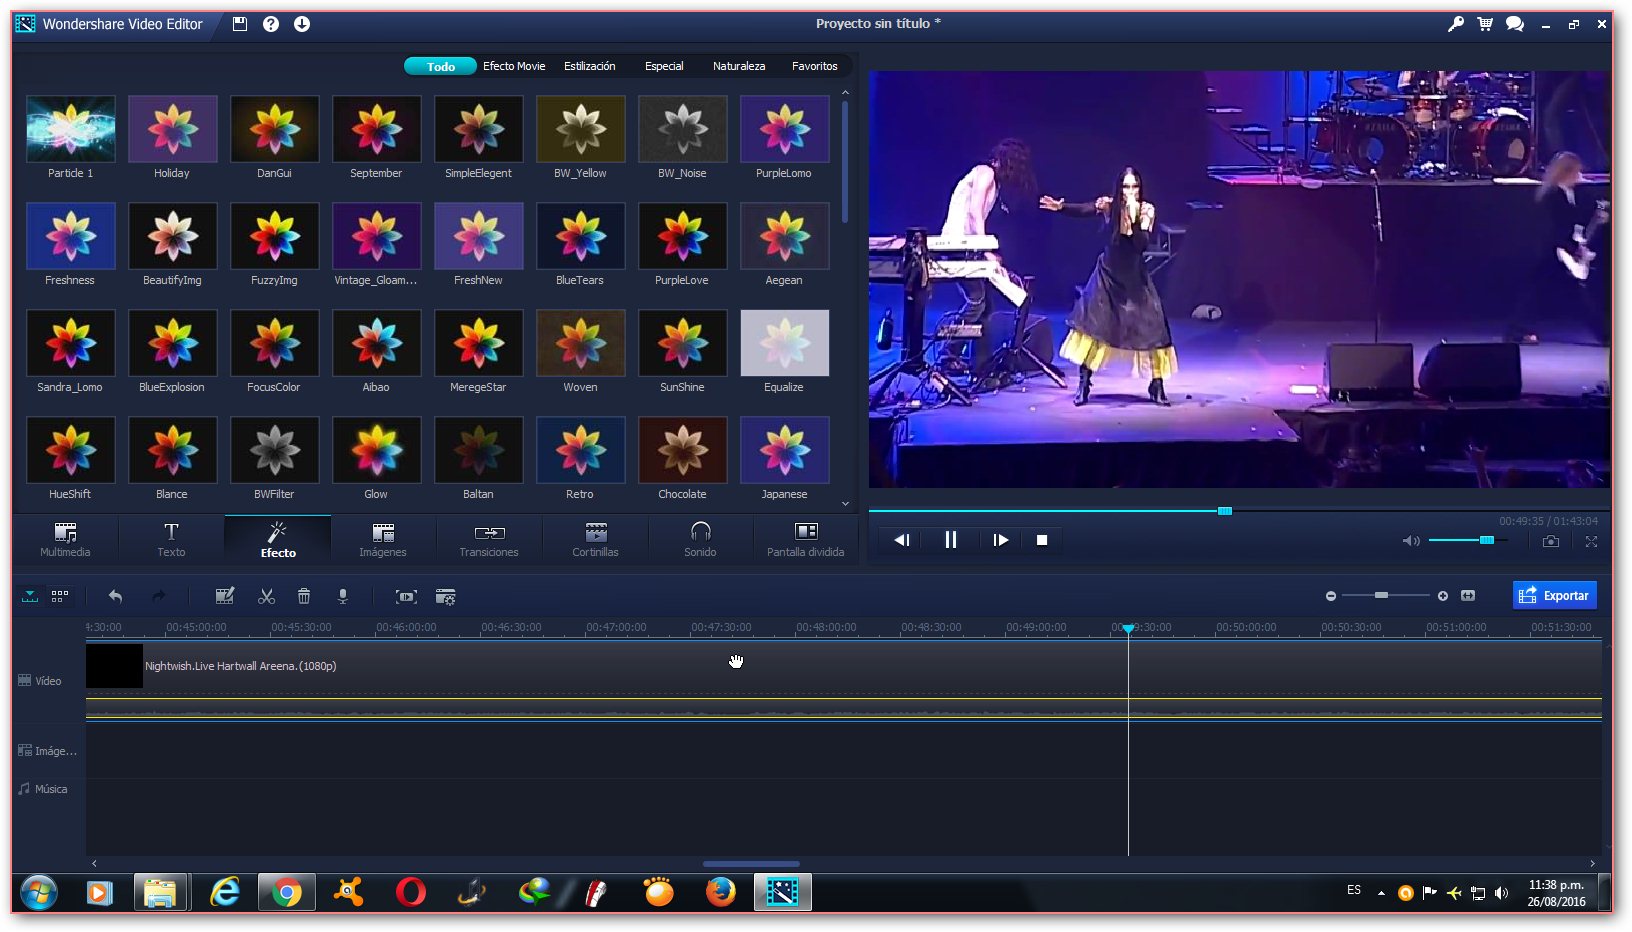This screenshot has width=1632, height=932.
Task: Pick the Equalize effect thumbnail
Action: pos(785,343)
